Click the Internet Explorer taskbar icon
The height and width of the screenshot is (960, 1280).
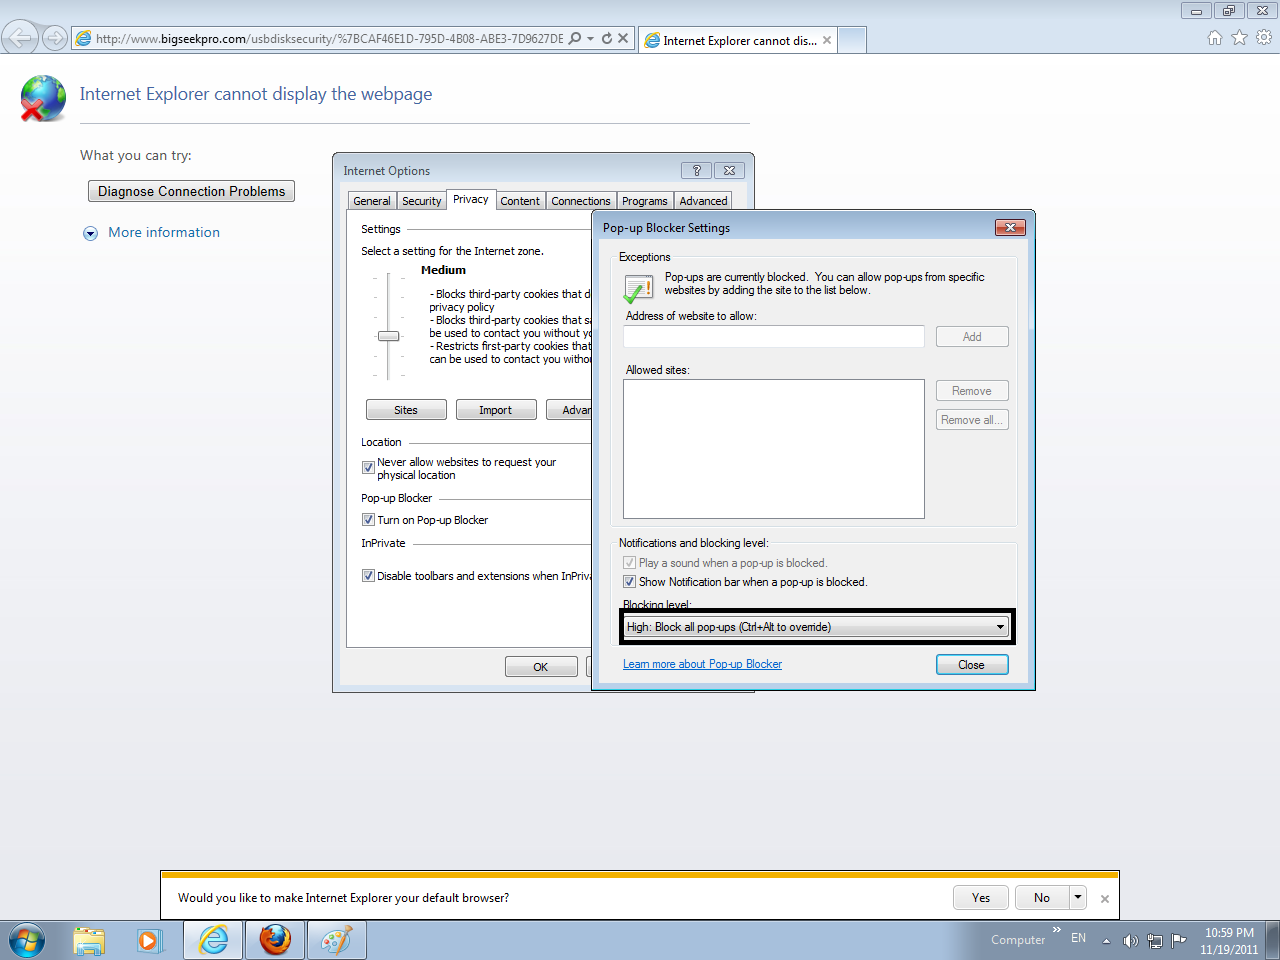[x=213, y=941]
